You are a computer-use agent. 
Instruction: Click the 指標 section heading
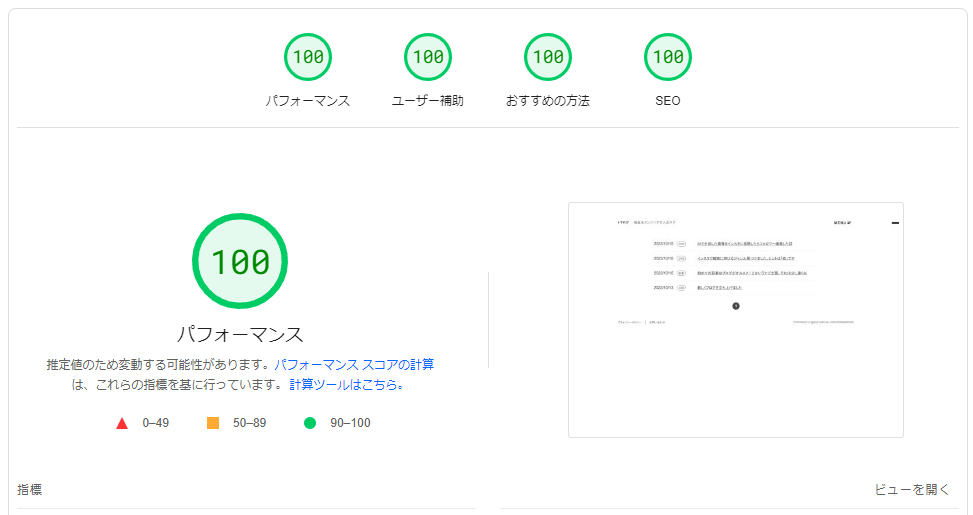click(x=29, y=490)
